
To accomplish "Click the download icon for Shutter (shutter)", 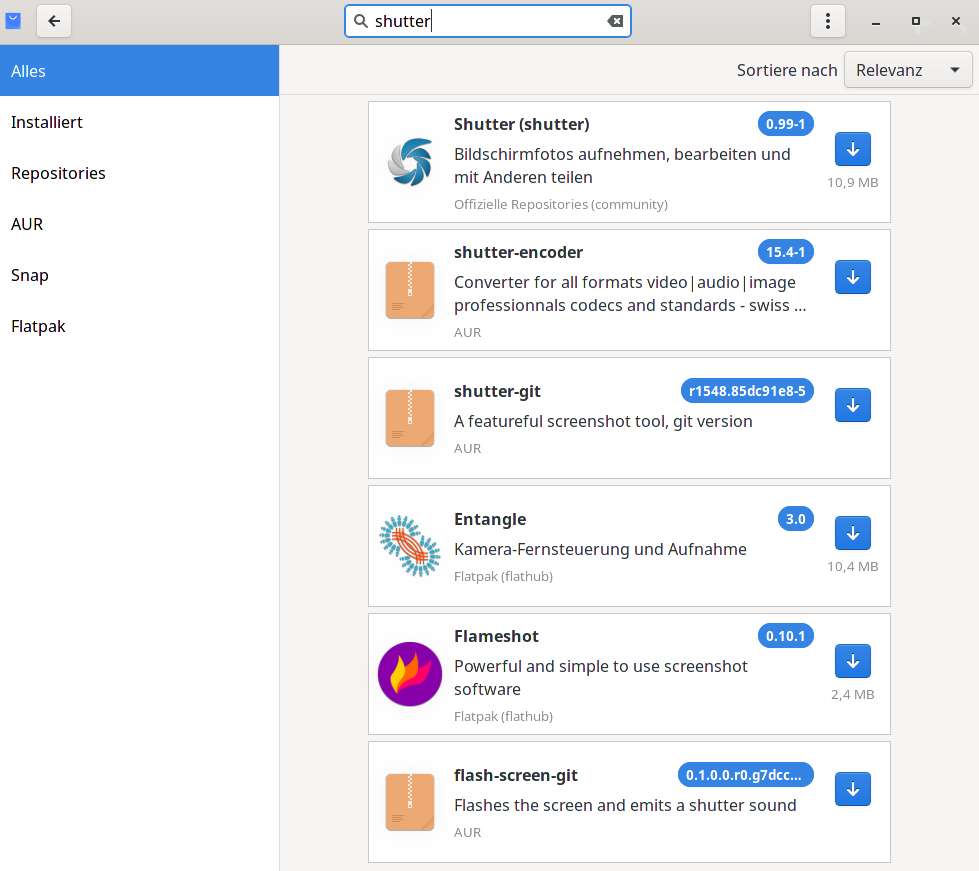I will coord(852,149).
